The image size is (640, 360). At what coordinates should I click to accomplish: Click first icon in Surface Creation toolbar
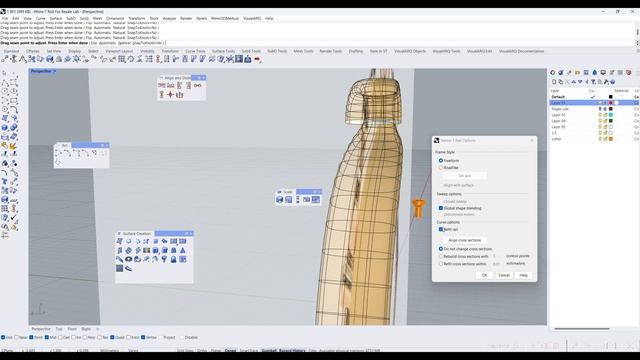point(120,241)
